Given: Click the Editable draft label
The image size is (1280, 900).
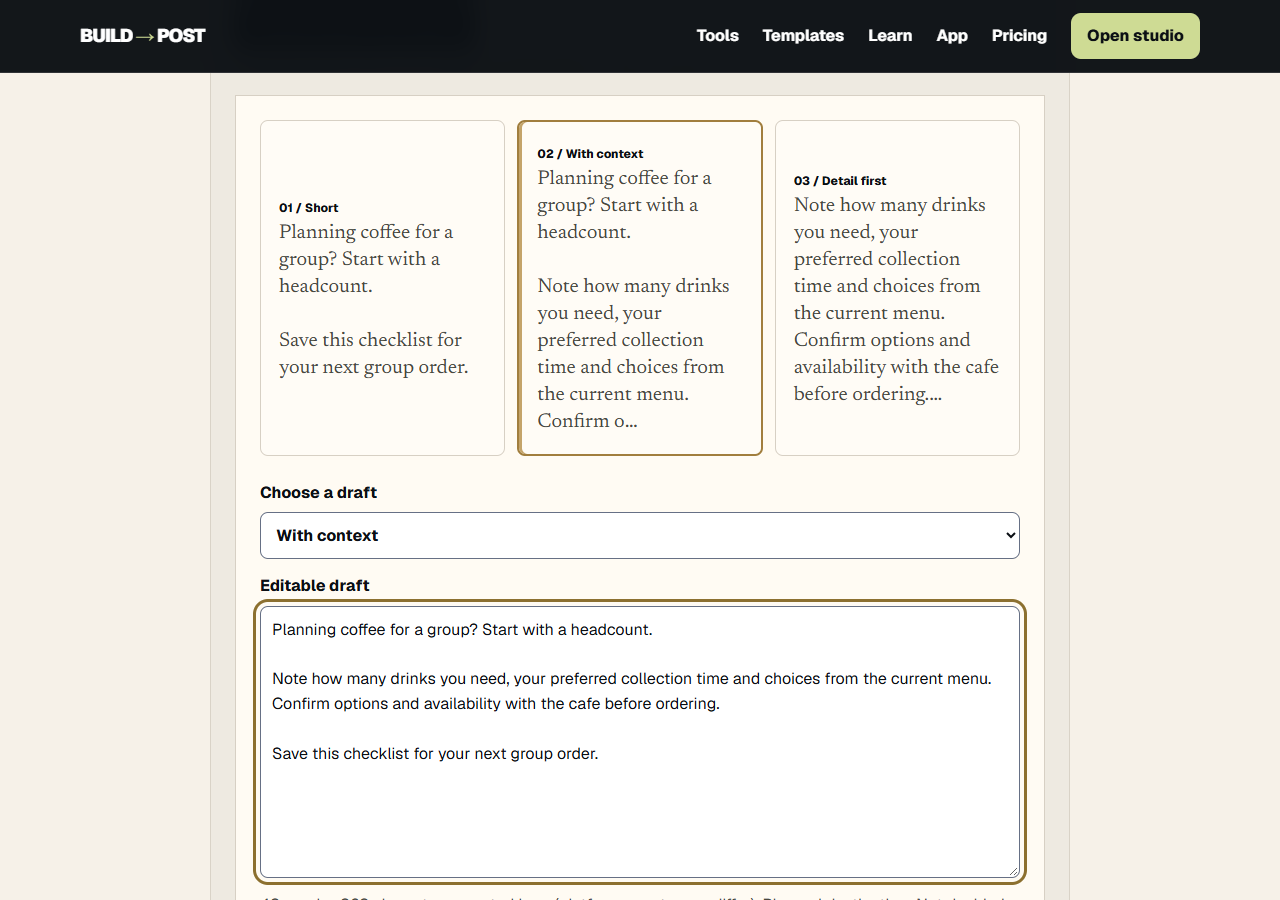Looking at the screenshot, I should point(315,585).
